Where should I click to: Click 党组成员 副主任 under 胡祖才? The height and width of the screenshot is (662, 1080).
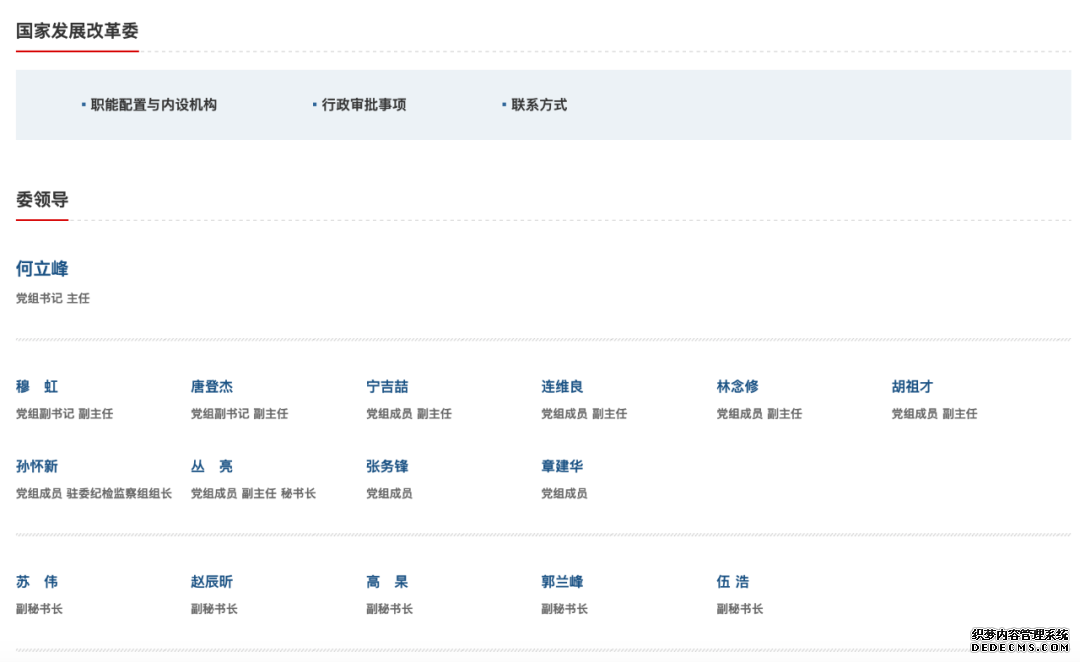point(934,414)
